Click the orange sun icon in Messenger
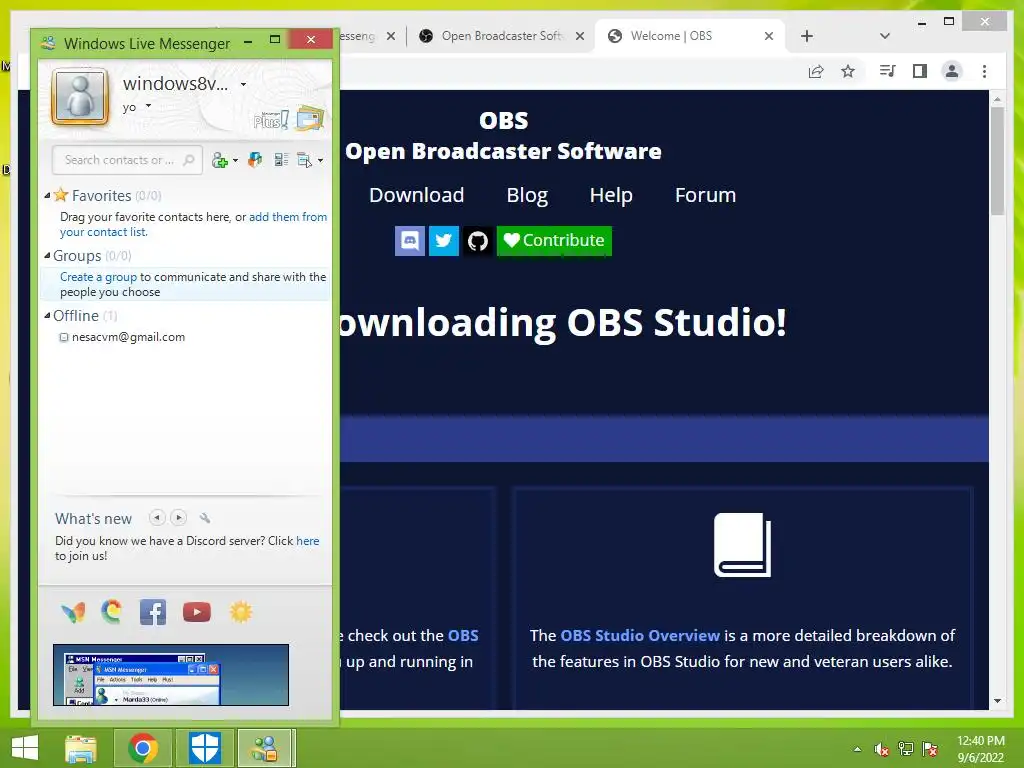Viewport: 1024px width, 768px height. (240, 612)
